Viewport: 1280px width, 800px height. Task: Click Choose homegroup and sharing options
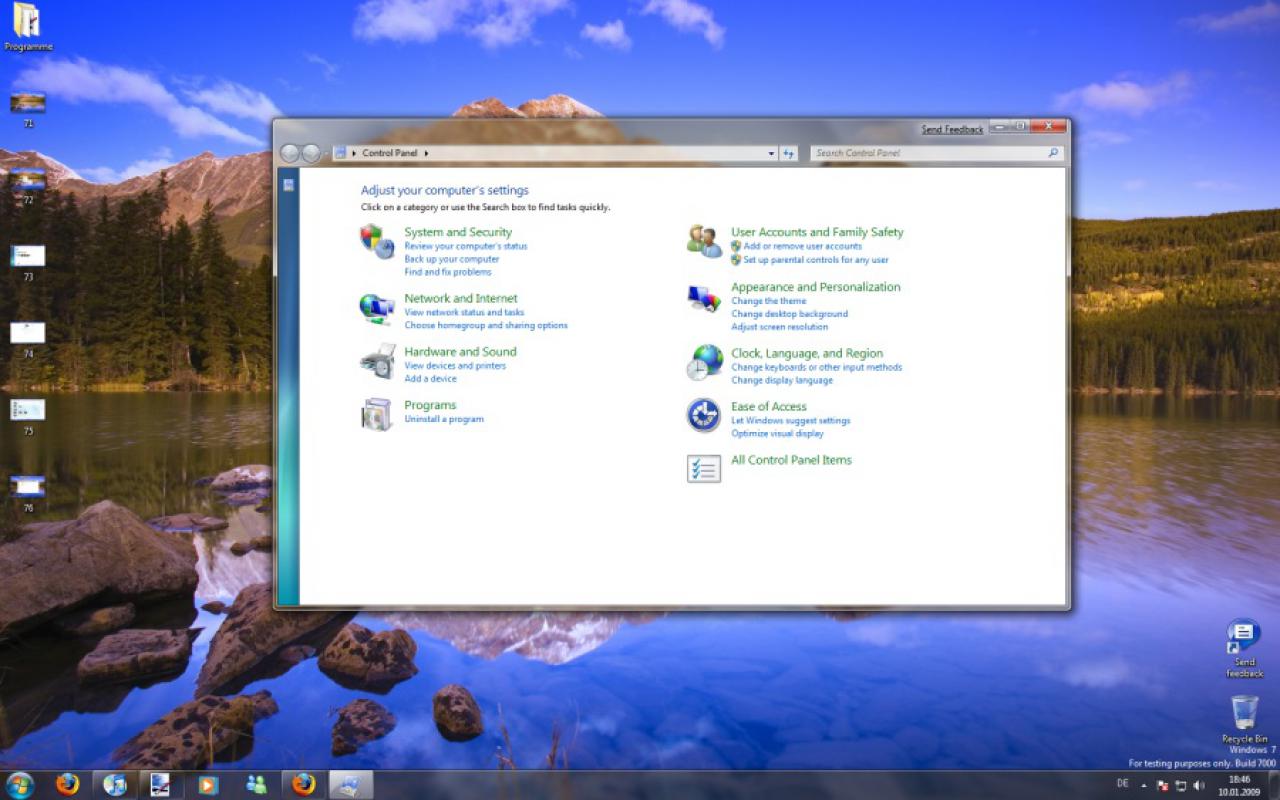pos(486,325)
